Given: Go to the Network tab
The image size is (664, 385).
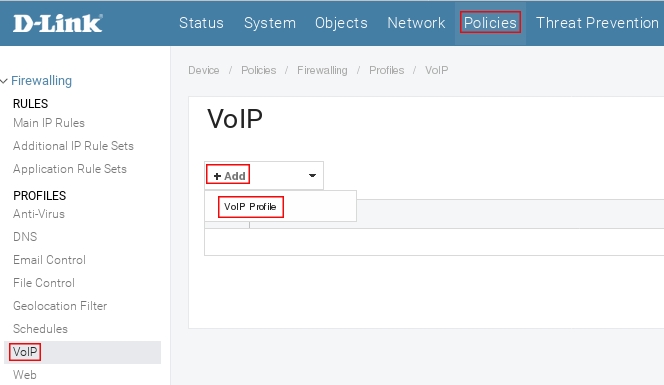Looking at the screenshot, I should tap(416, 23).
